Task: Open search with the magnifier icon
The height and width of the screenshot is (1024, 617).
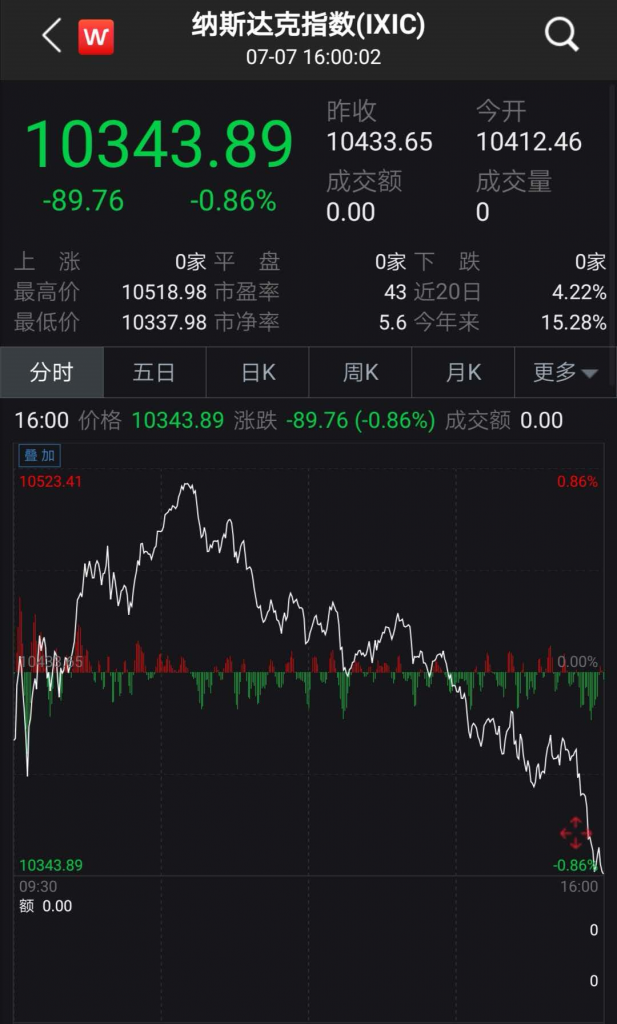Action: (562, 34)
